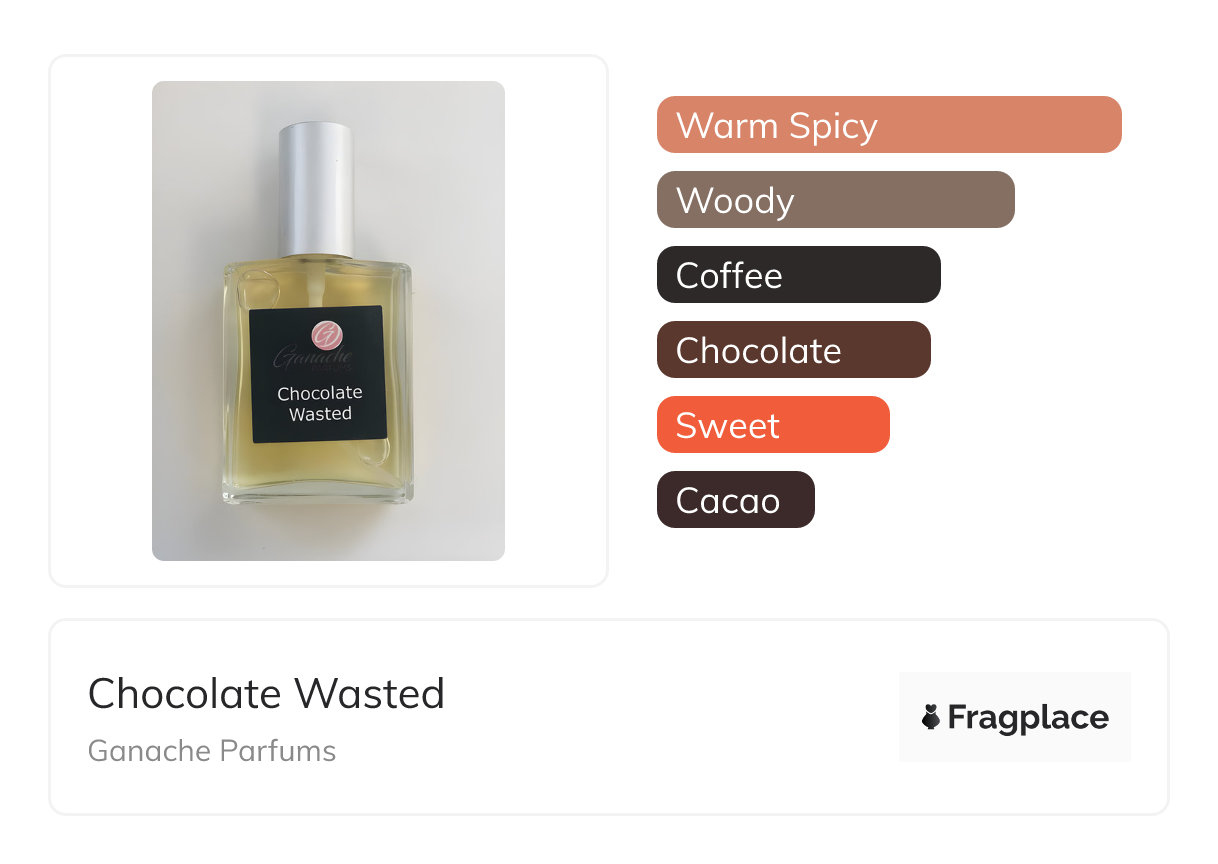Choose the Woody accord bar

coord(836,200)
